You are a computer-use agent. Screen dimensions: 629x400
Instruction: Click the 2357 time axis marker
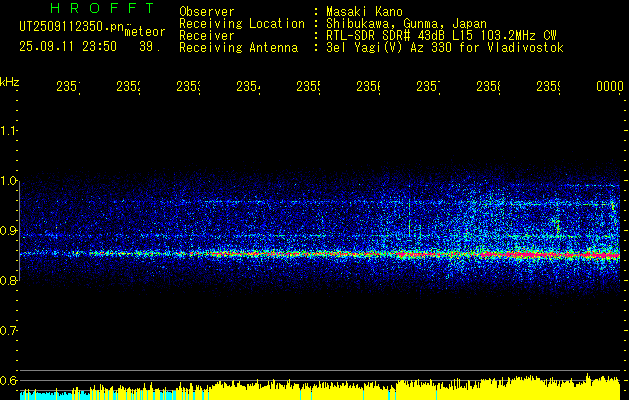(428, 86)
